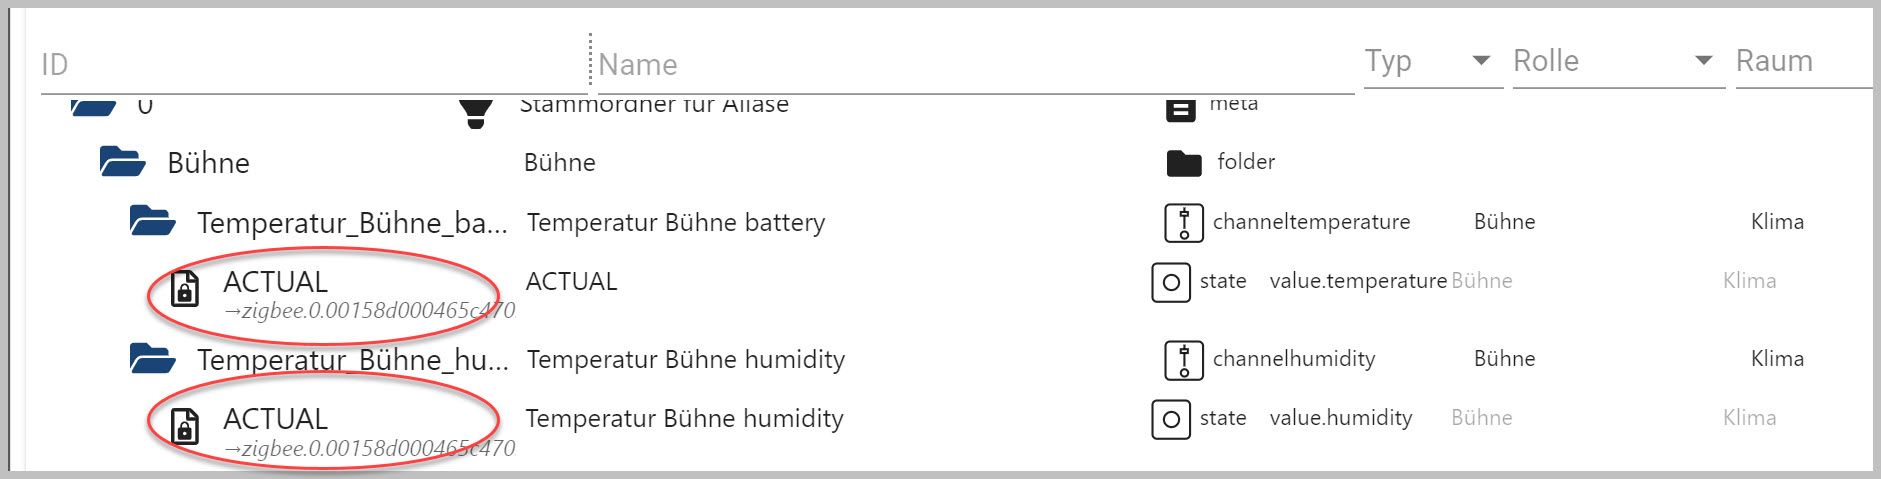Click the state icon in value.humidity row

1171,419
